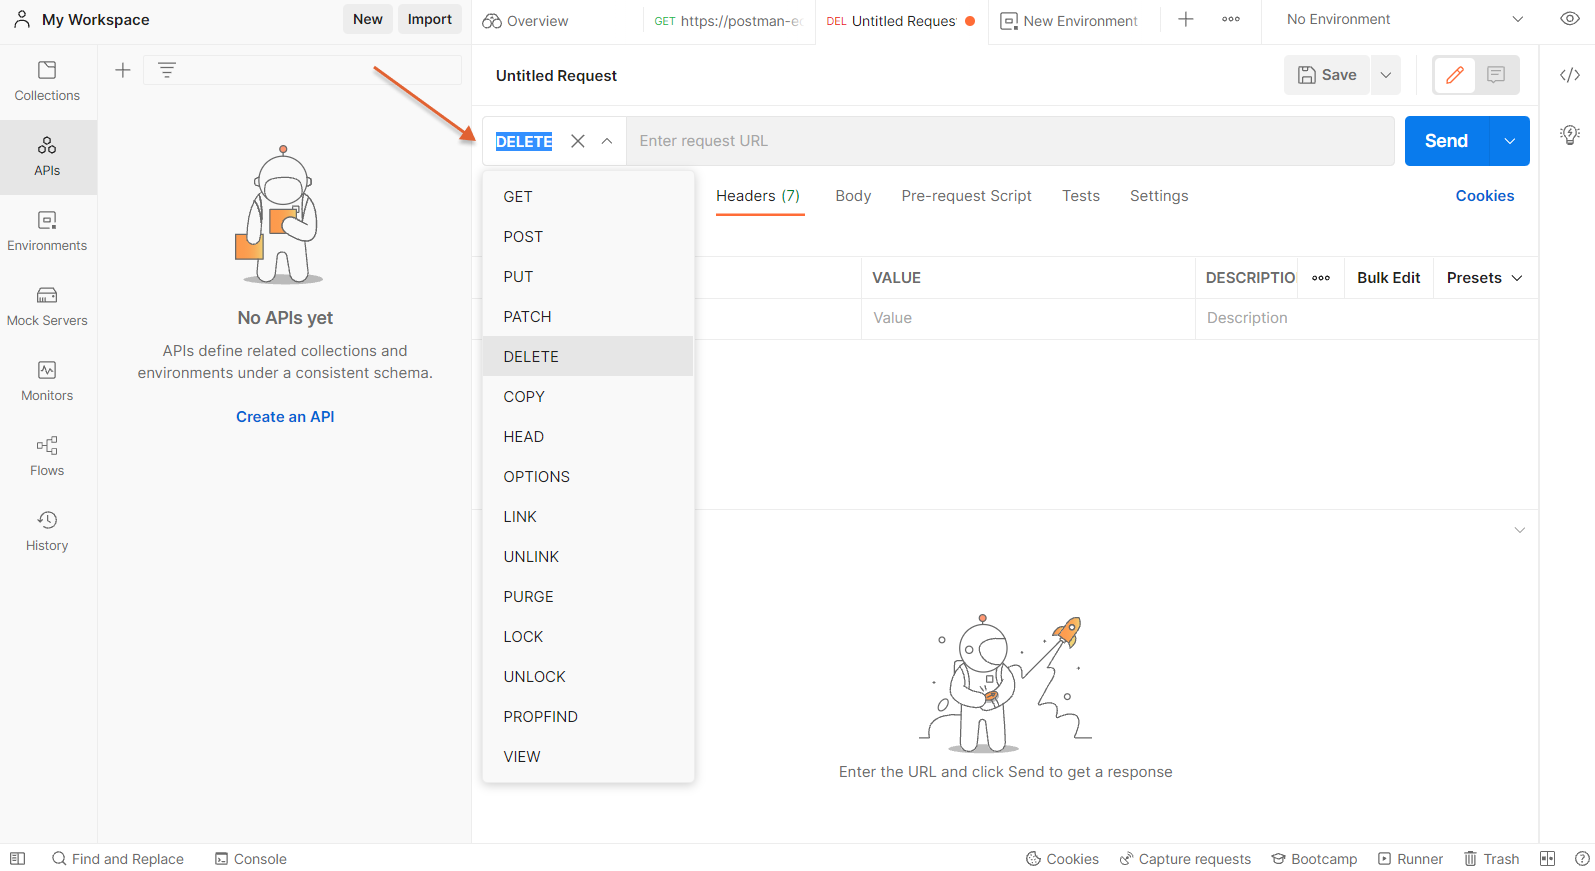The width and height of the screenshot is (1595, 871).
Task: Click the code snippet icon
Action: (1569, 75)
